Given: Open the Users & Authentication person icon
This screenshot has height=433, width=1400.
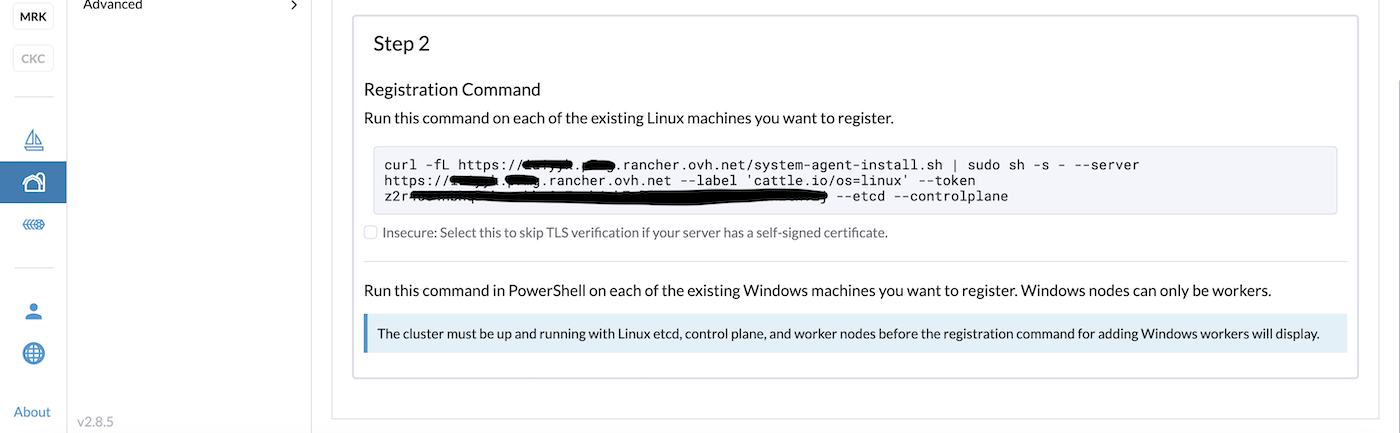Looking at the screenshot, I should click(x=33, y=311).
